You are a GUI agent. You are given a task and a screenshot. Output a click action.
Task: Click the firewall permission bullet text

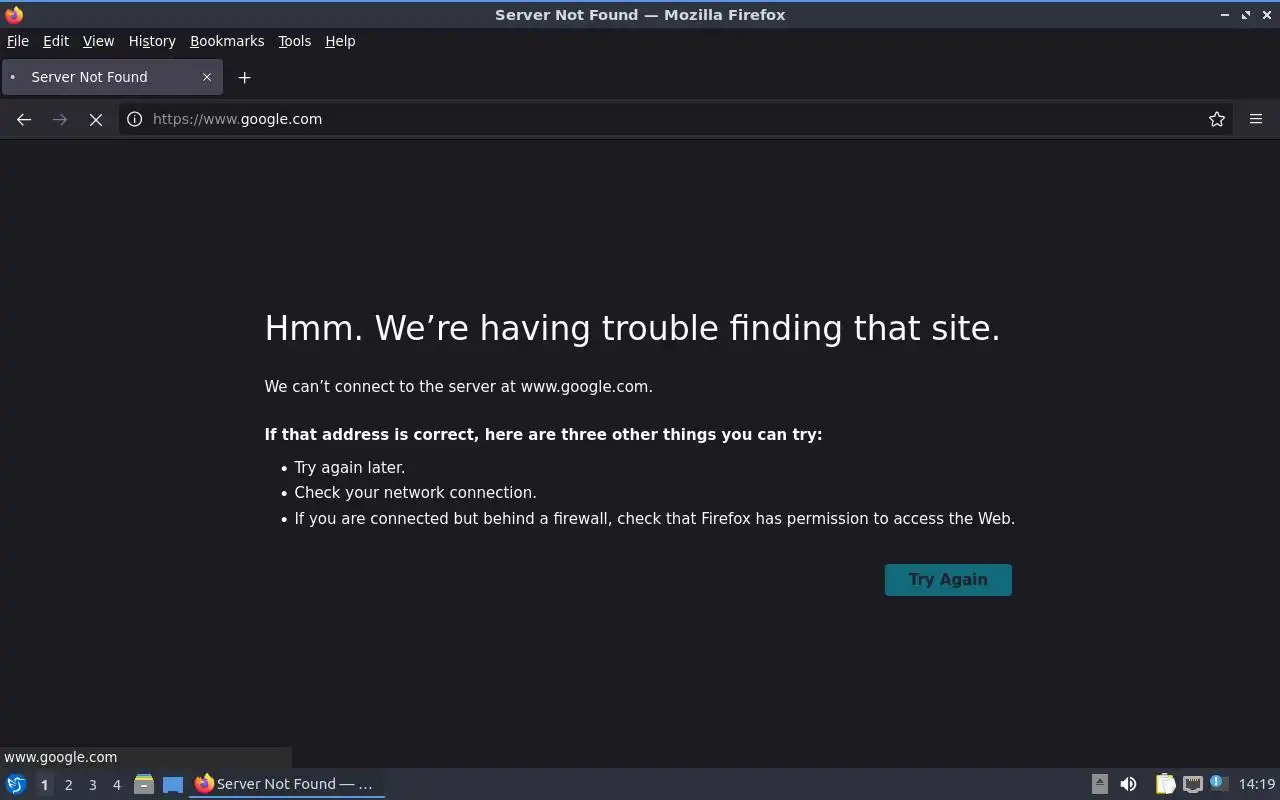coord(654,518)
